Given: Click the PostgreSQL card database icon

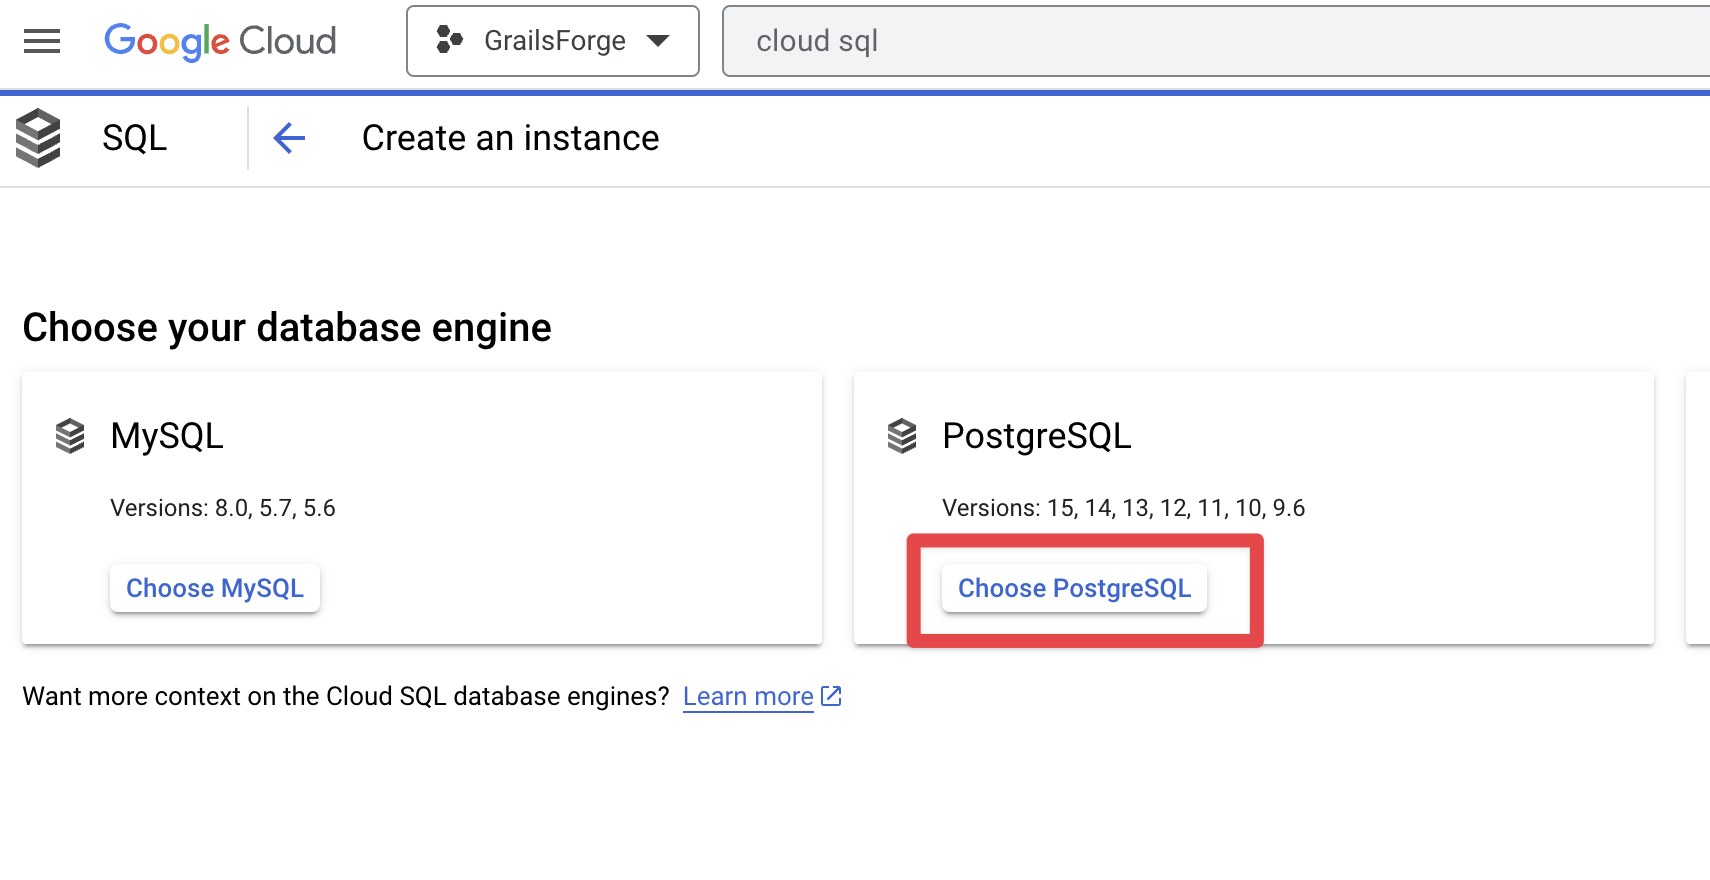Looking at the screenshot, I should (x=902, y=436).
